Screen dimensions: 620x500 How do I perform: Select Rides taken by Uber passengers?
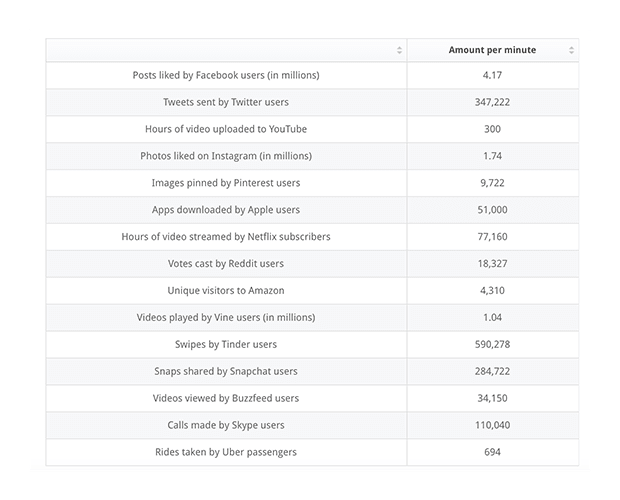[x=226, y=452]
